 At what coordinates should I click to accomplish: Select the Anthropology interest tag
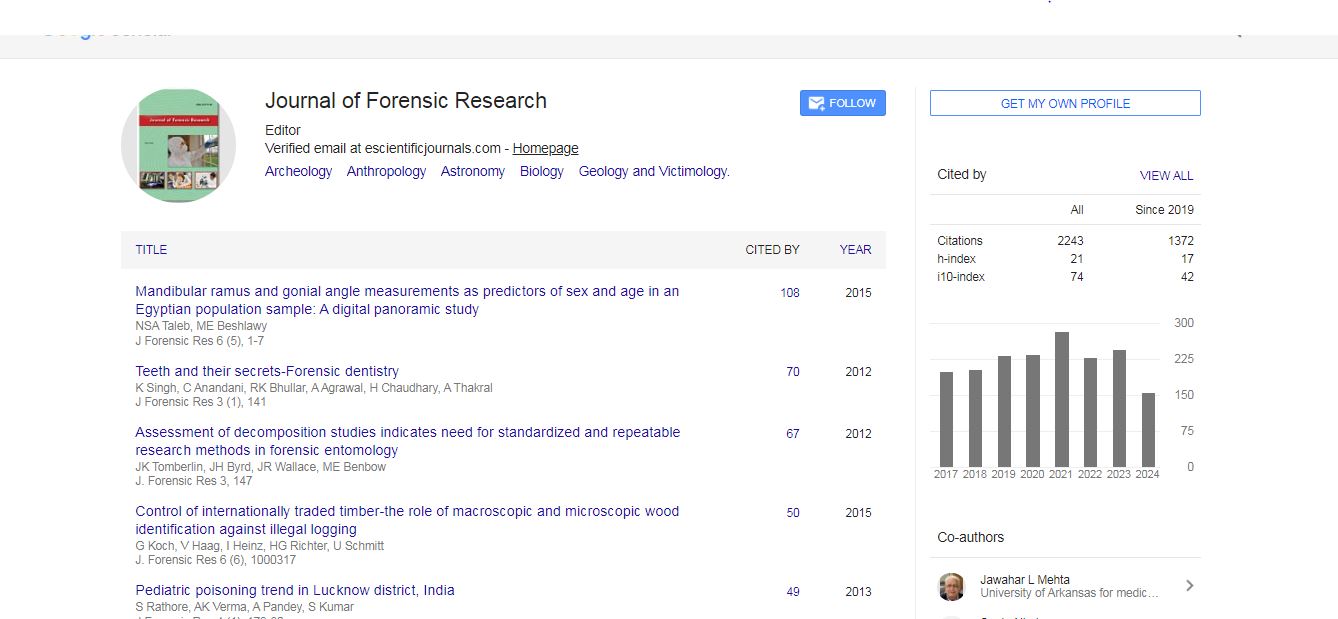pyautogui.click(x=386, y=171)
